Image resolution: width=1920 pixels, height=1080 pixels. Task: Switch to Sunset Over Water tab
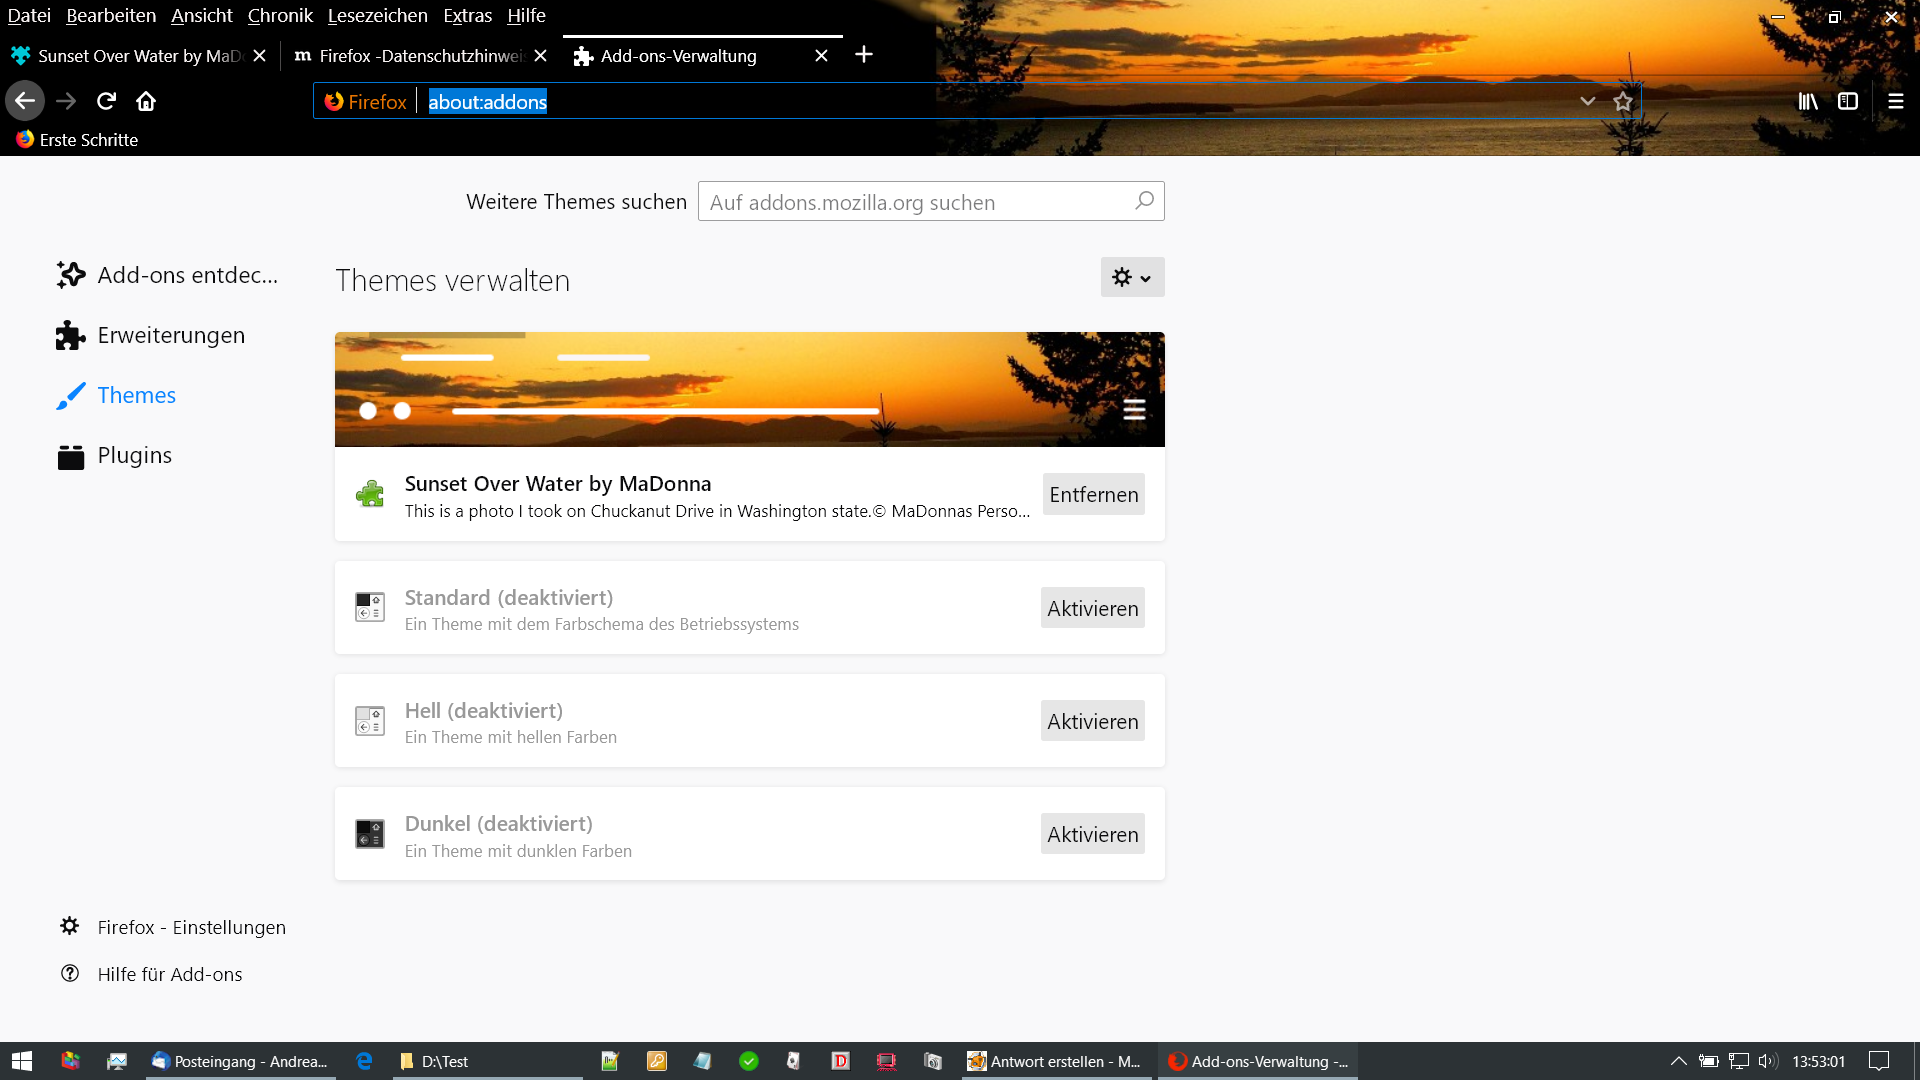point(130,56)
